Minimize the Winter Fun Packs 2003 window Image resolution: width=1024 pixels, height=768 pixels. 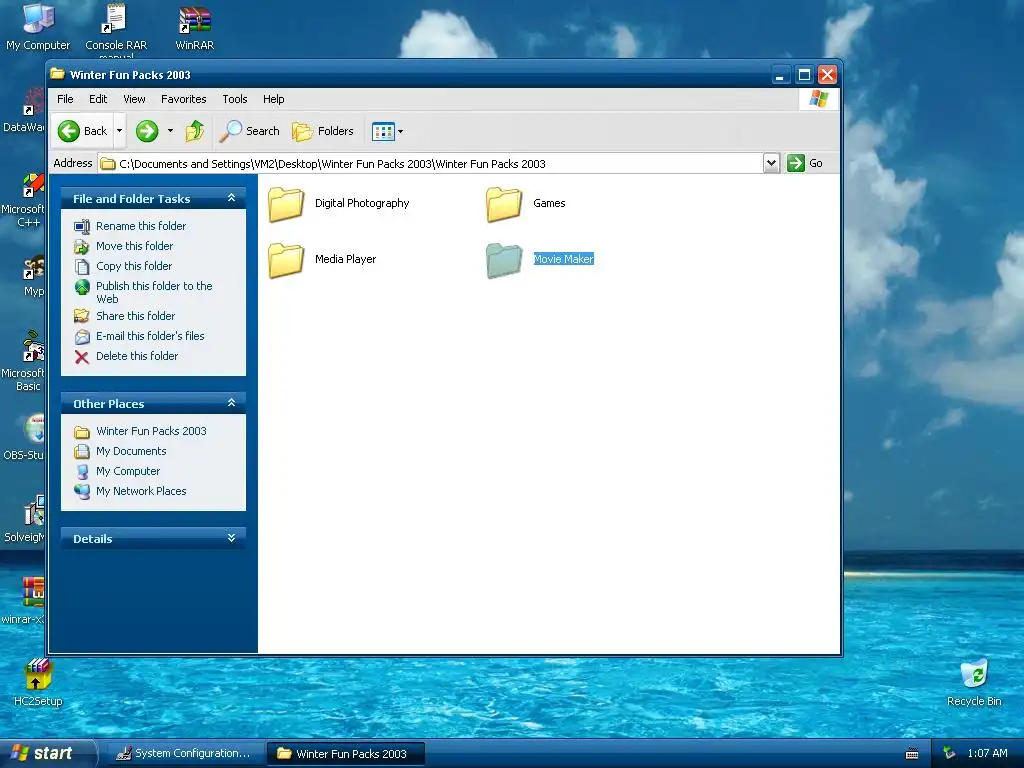tap(780, 75)
